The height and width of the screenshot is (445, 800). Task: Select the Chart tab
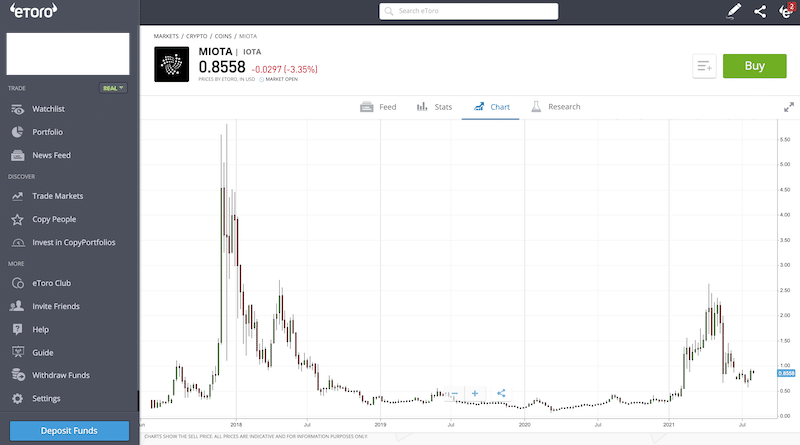[491, 107]
